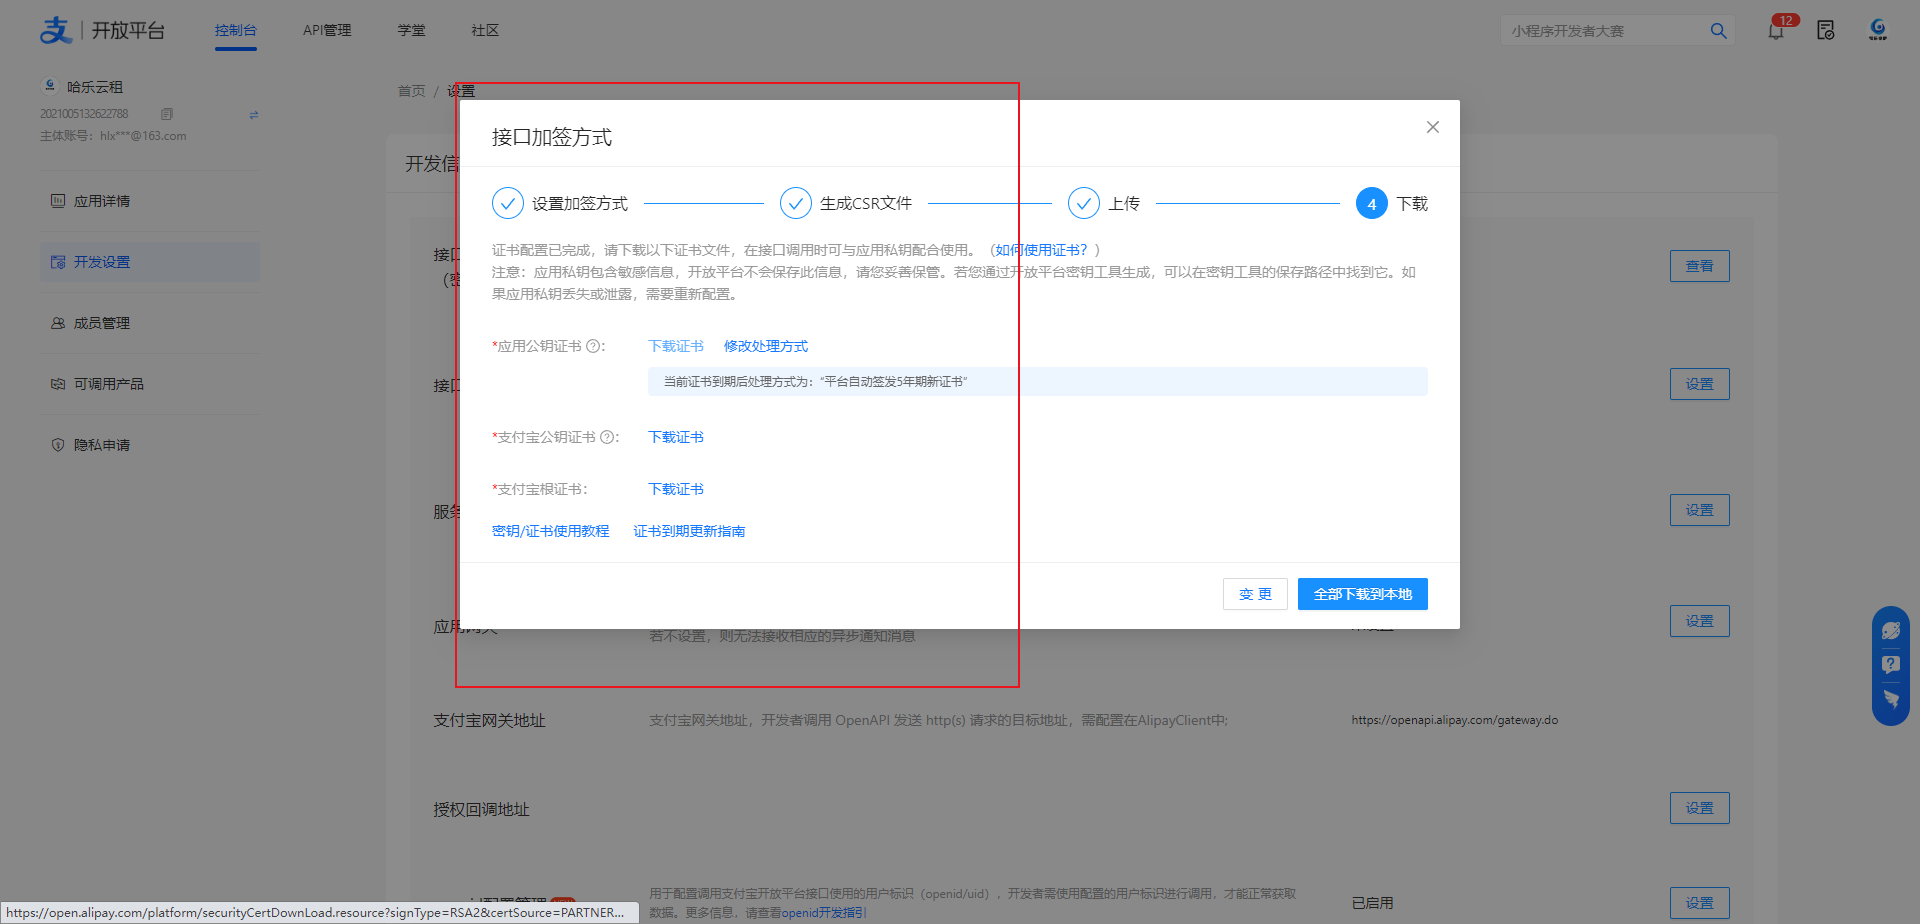
Task: Click the 生成CSR文件 step check icon
Action: click(796, 203)
